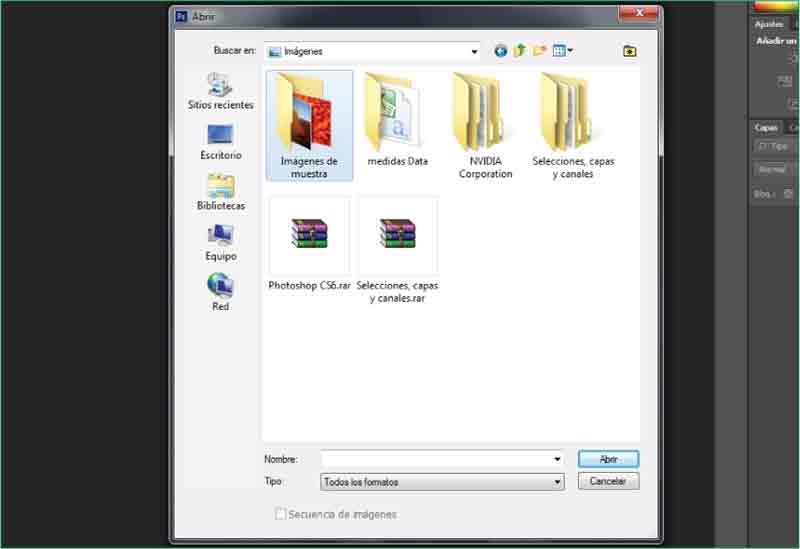Open the Red network location

click(x=220, y=291)
